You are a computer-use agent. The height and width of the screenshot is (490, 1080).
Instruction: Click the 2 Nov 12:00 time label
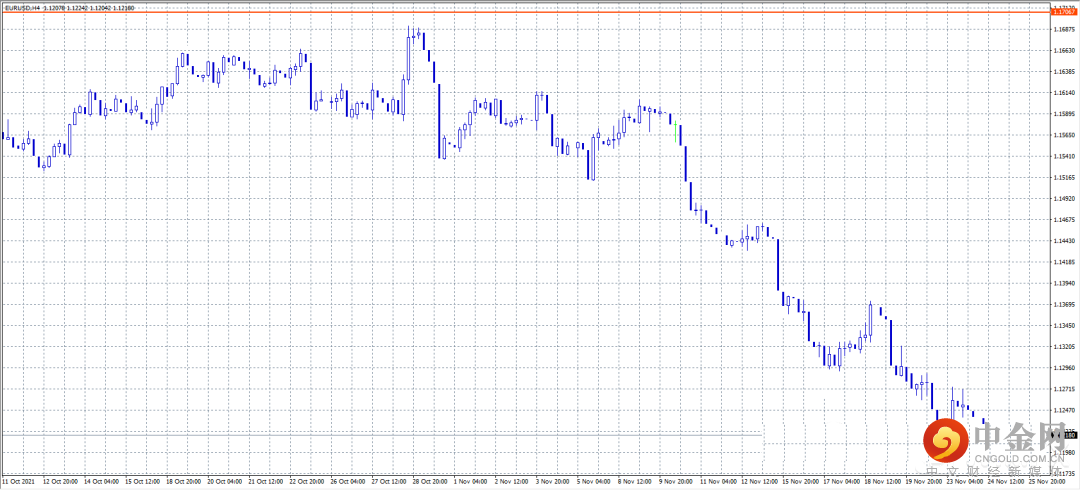point(513,482)
